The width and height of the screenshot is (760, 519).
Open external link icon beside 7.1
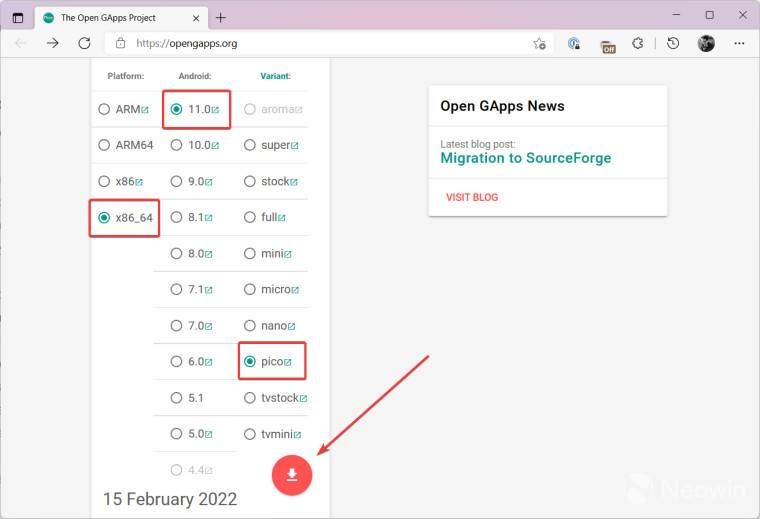pyautogui.click(x=208, y=290)
